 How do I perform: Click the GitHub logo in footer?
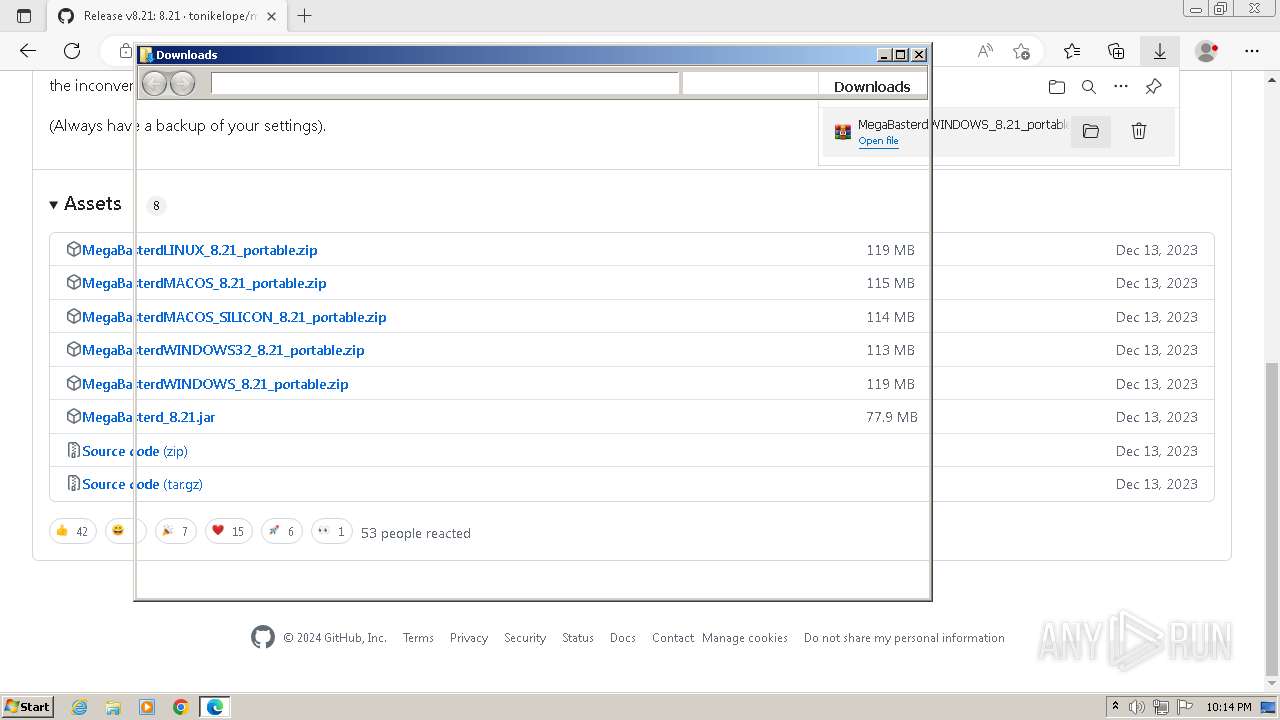coord(263,637)
